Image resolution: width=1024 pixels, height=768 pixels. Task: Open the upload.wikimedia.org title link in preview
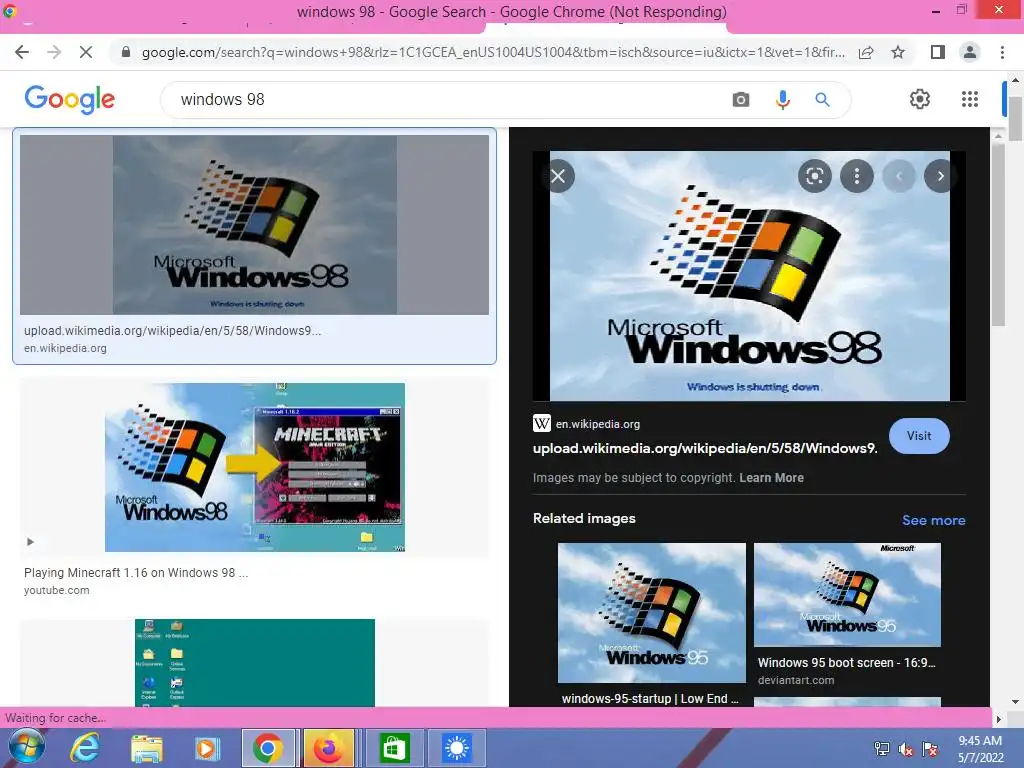tap(705, 448)
